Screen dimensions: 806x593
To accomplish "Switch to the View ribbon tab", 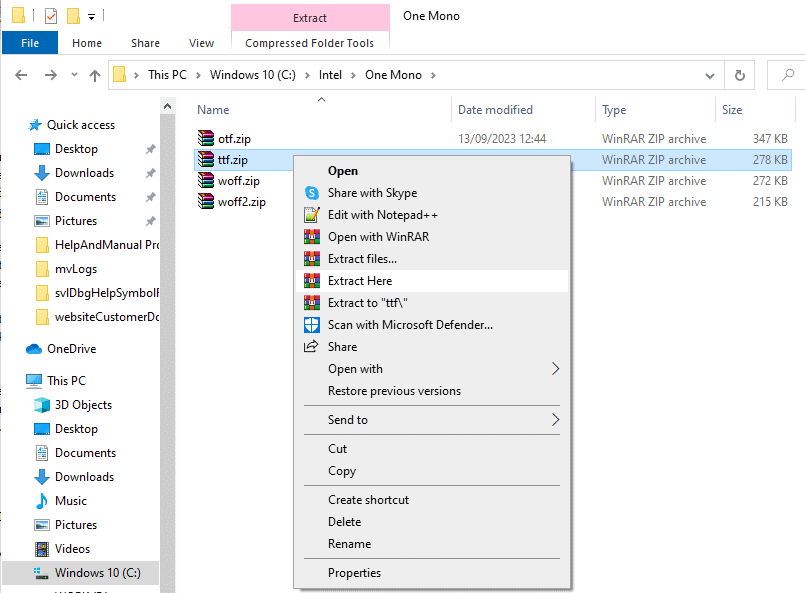I will [x=202, y=43].
